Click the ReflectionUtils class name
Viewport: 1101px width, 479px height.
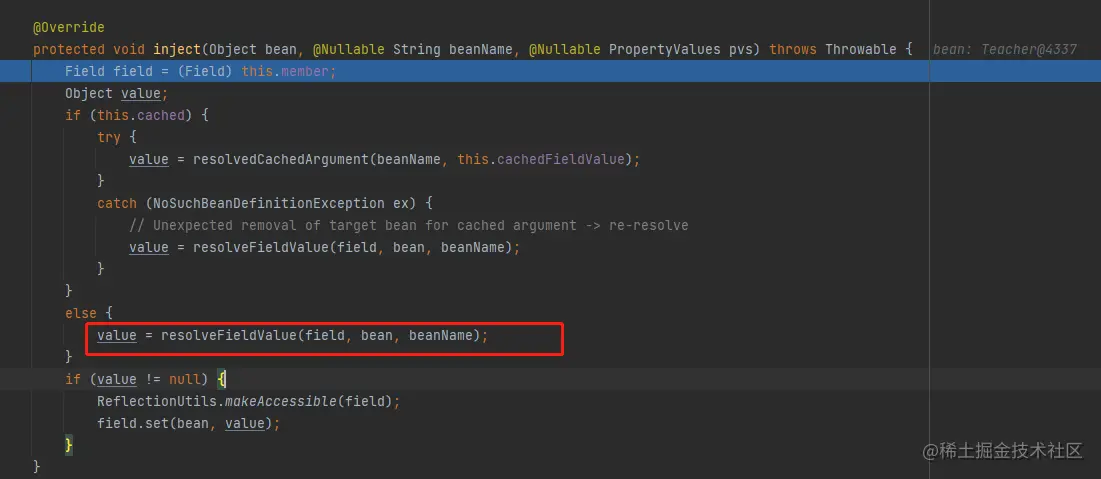[x=157, y=401]
